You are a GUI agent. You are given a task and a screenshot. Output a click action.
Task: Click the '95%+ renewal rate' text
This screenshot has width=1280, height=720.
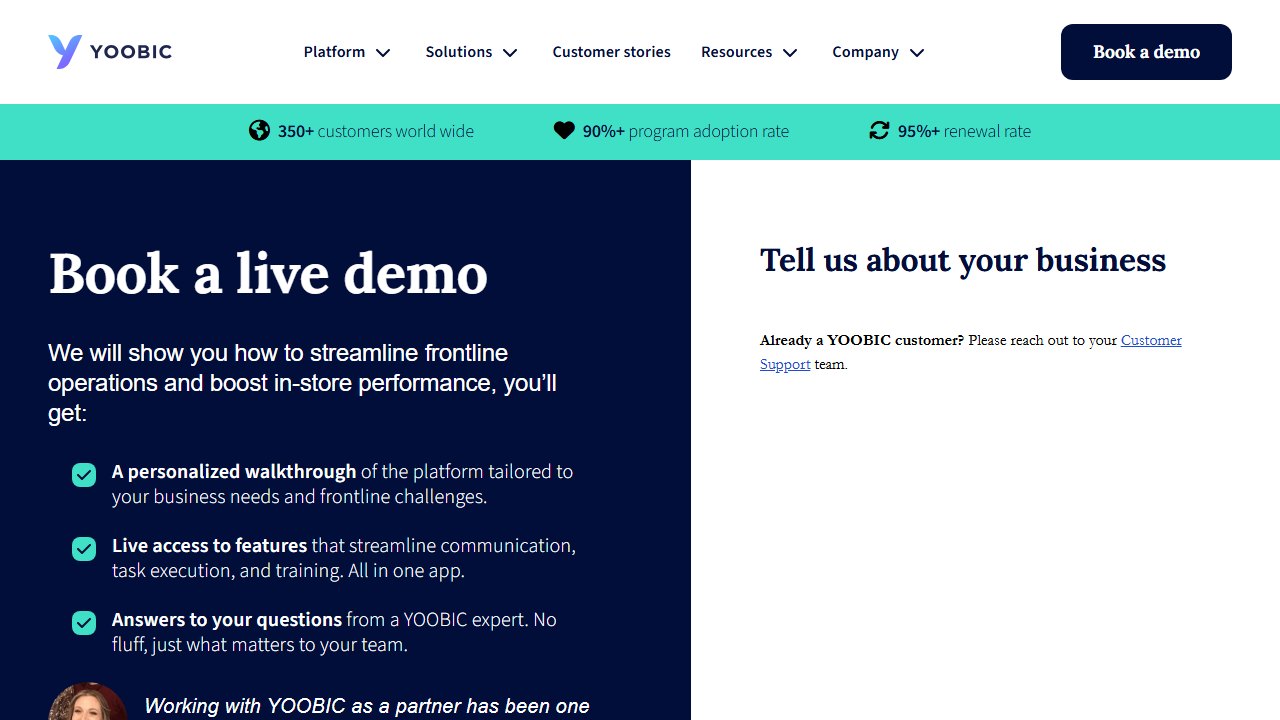click(964, 131)
